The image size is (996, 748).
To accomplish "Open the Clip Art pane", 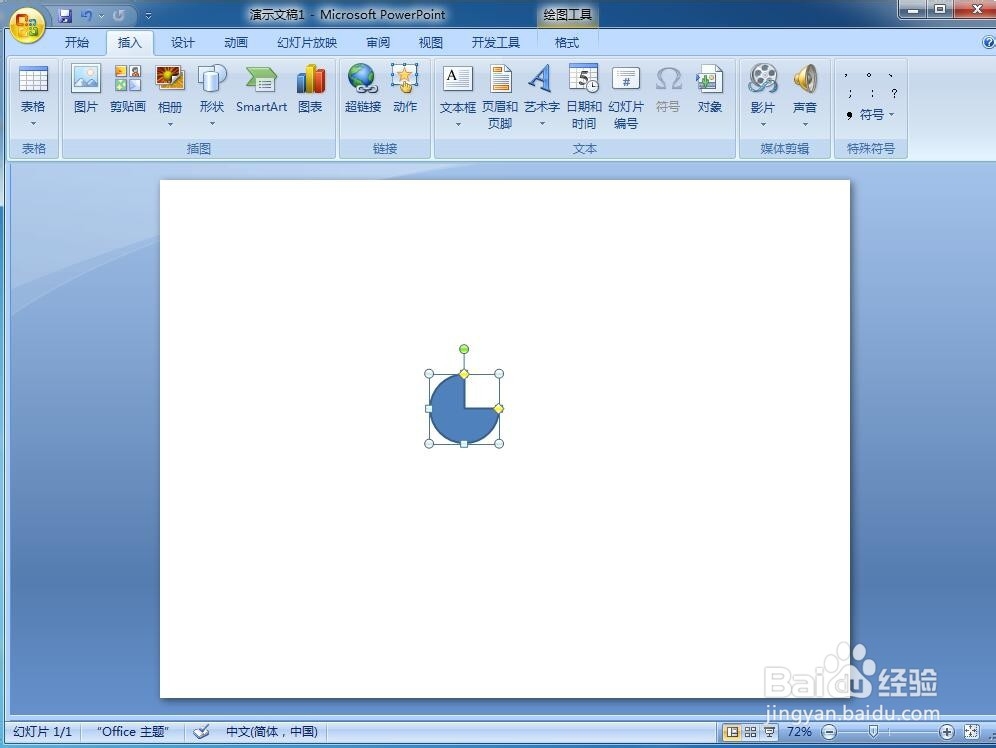I will (x=127, y=90).
